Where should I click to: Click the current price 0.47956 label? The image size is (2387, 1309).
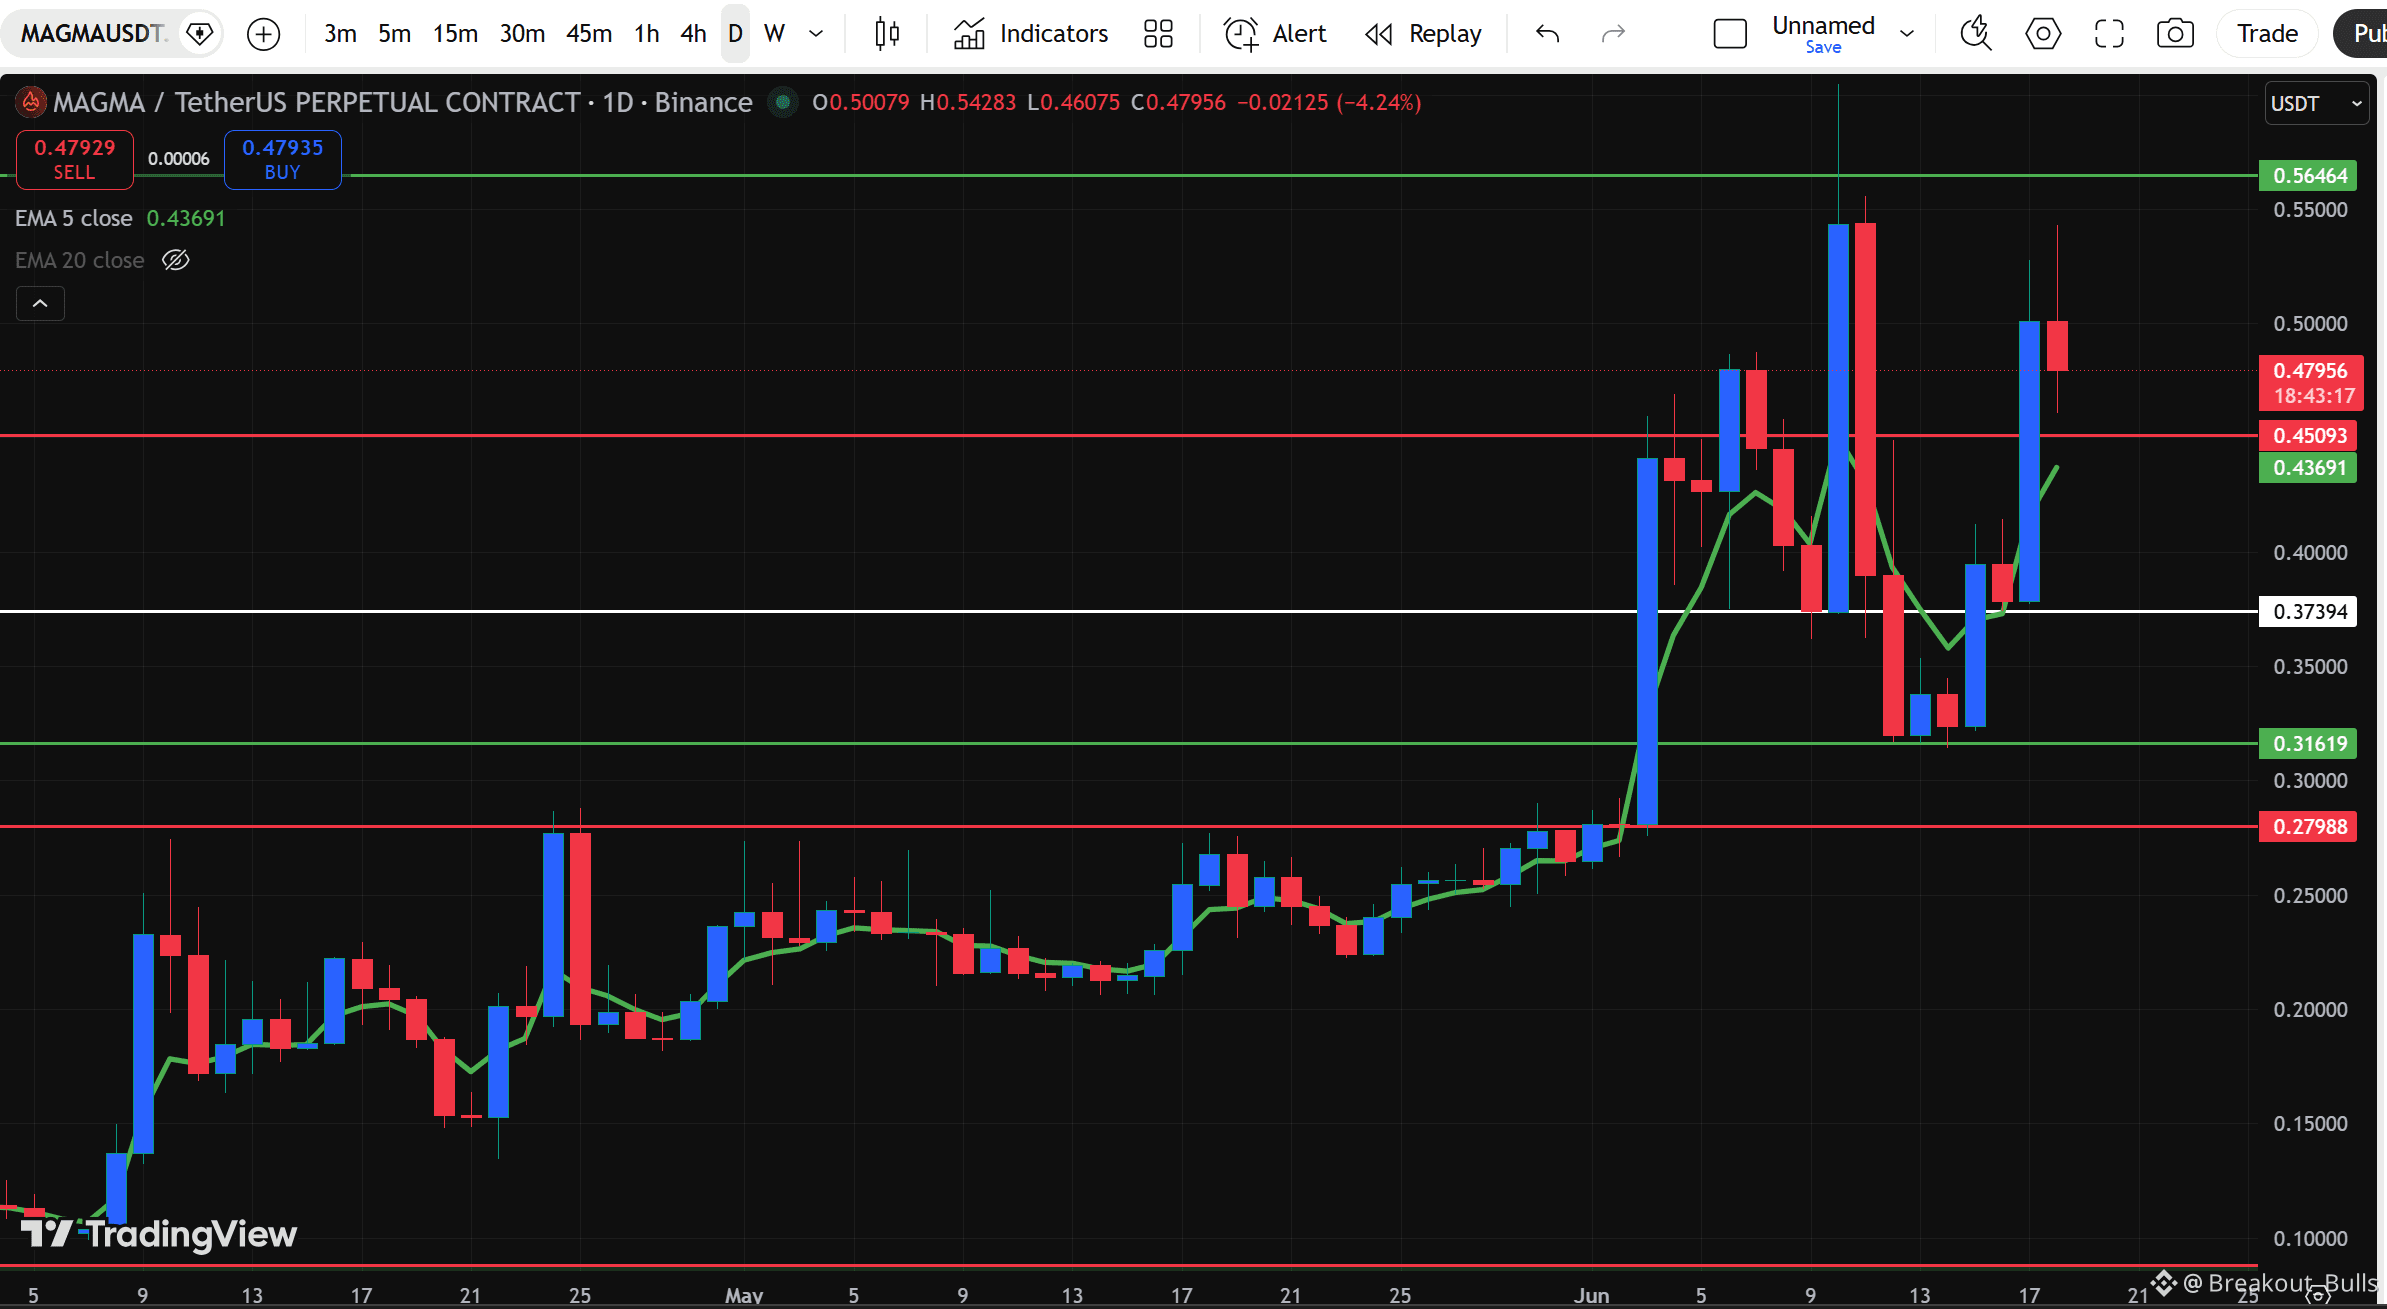2311,383
